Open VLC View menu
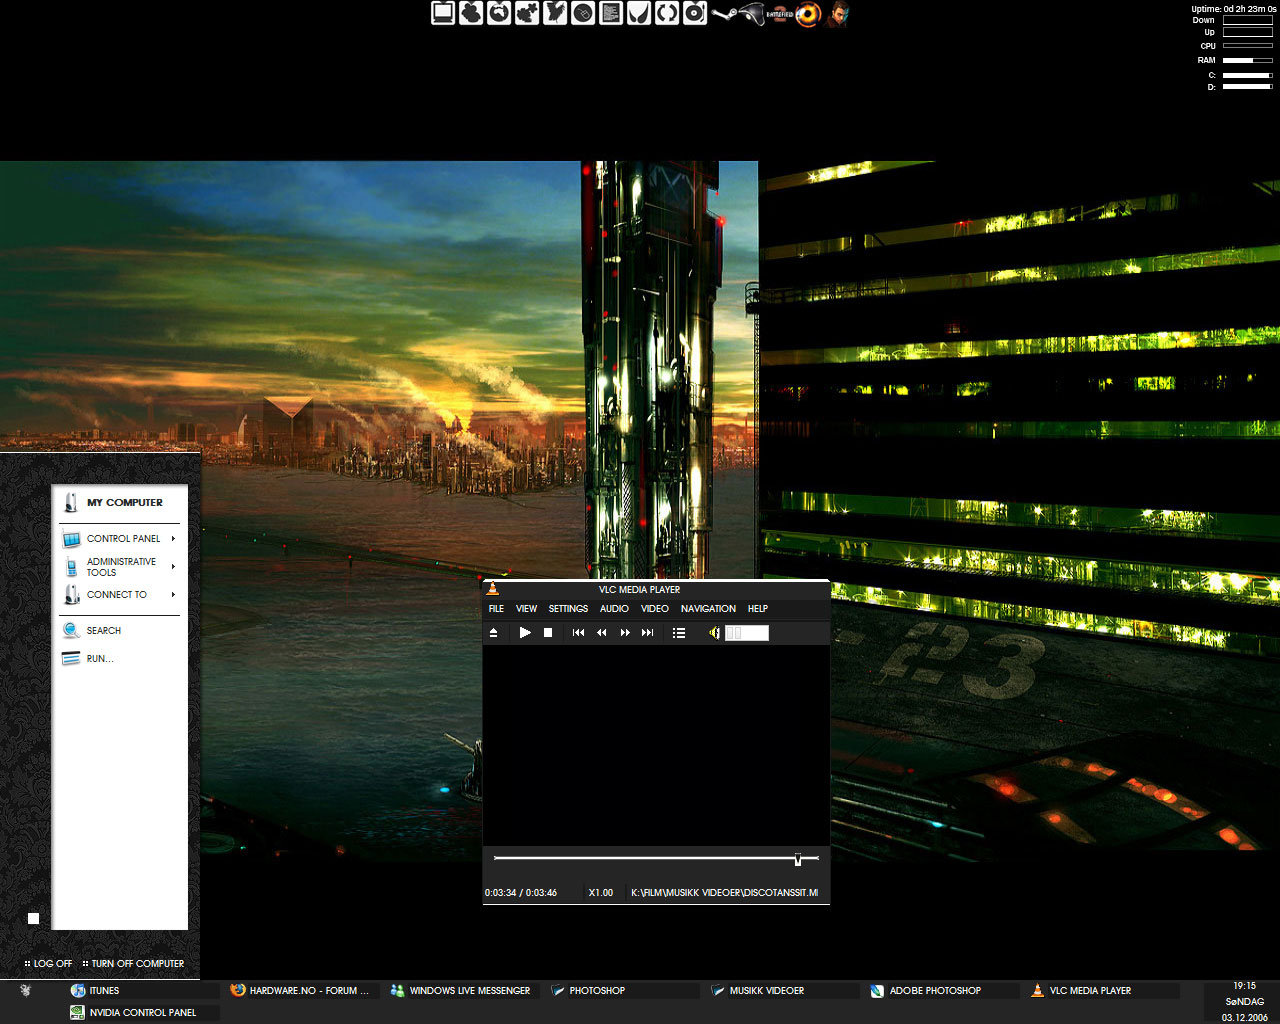The width and height of the screenshot is (1280, 1024). pos(526,609)
